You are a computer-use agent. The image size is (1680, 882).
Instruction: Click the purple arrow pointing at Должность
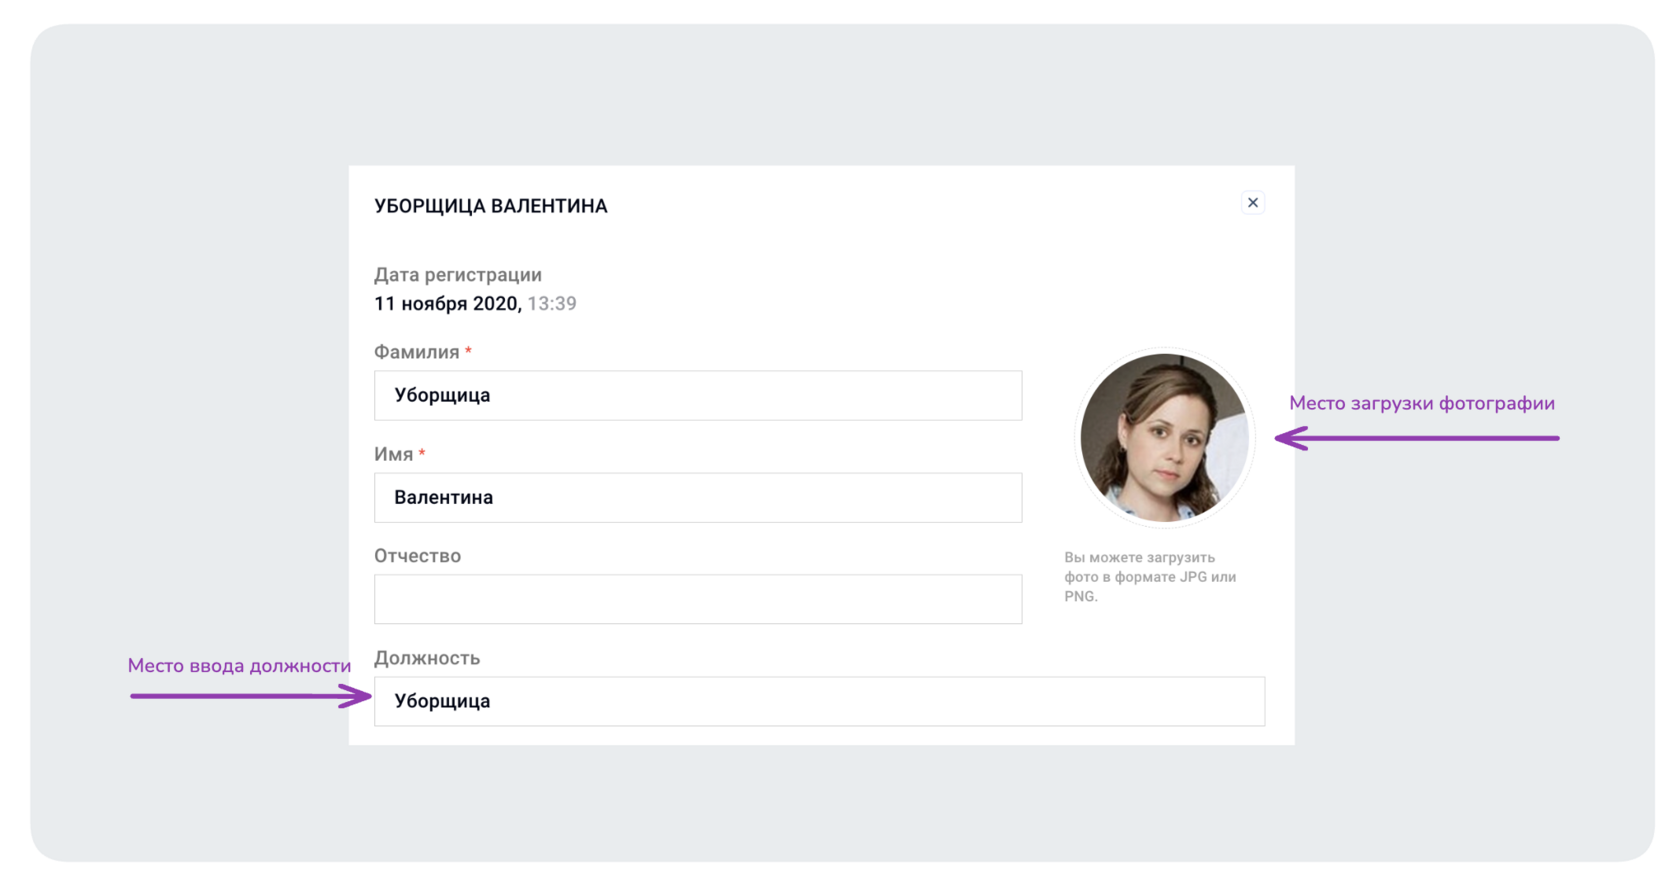click(x=250, y=696)
